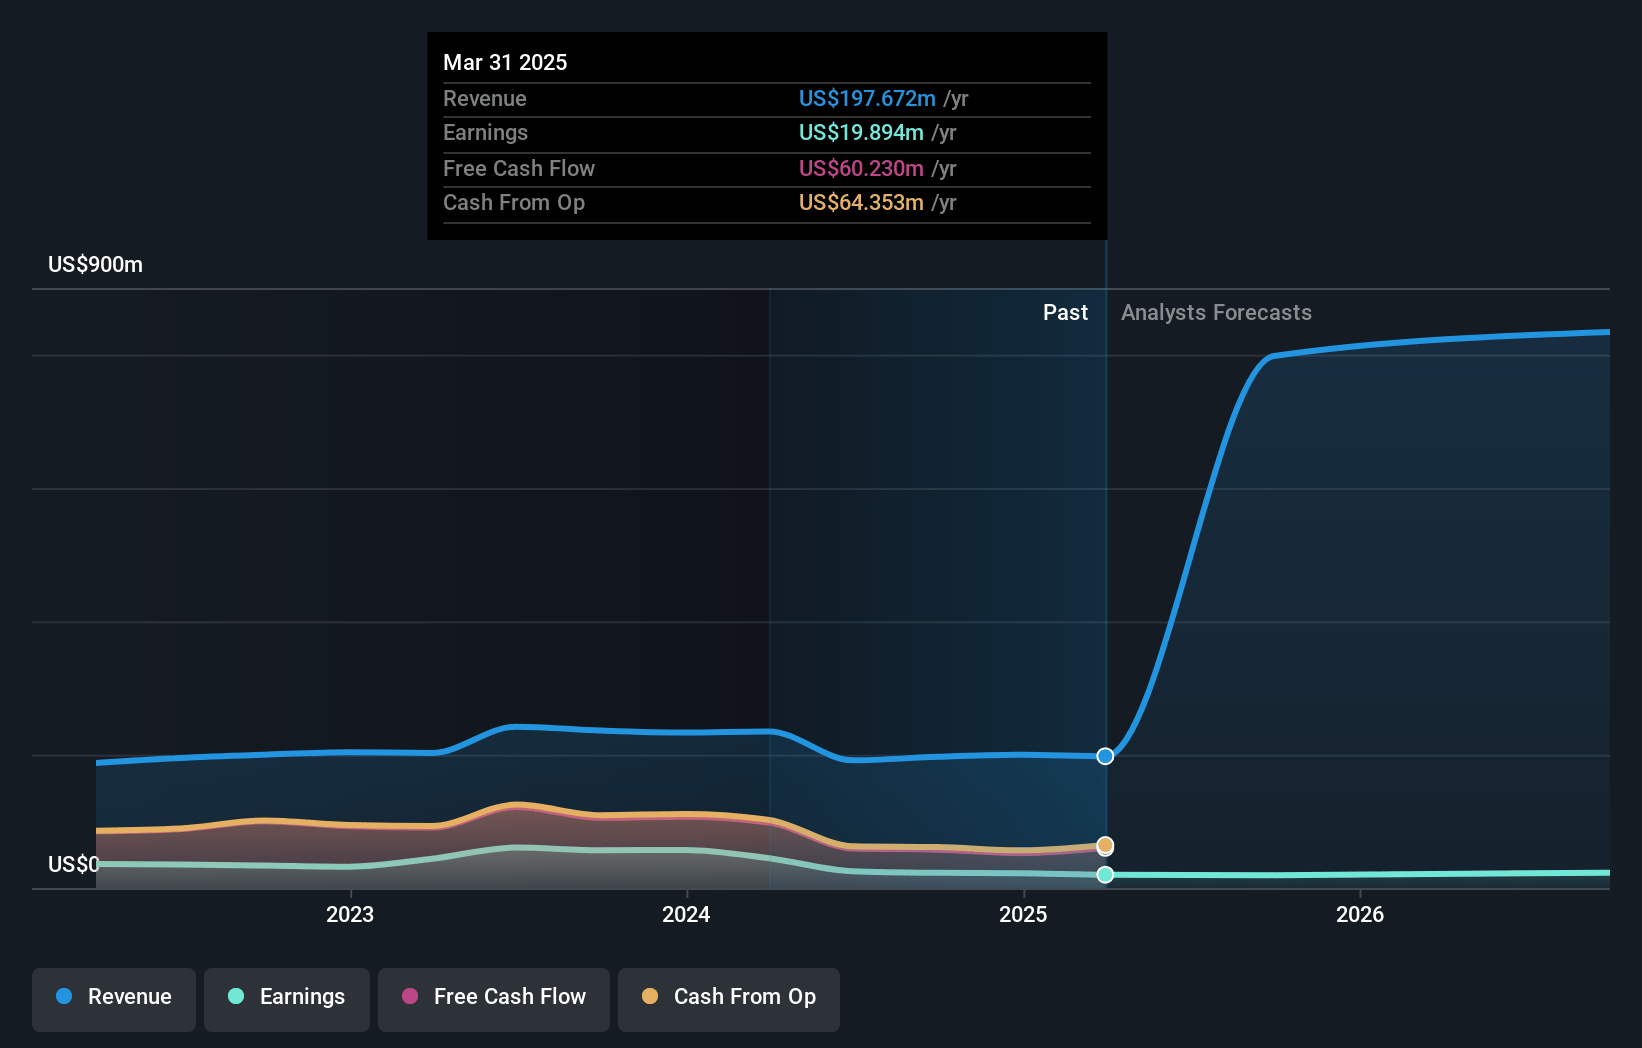Viewport: 1642px width, 1048px height.
Task: Click the US$64.353m cash from op value
Action: [861, 203]
